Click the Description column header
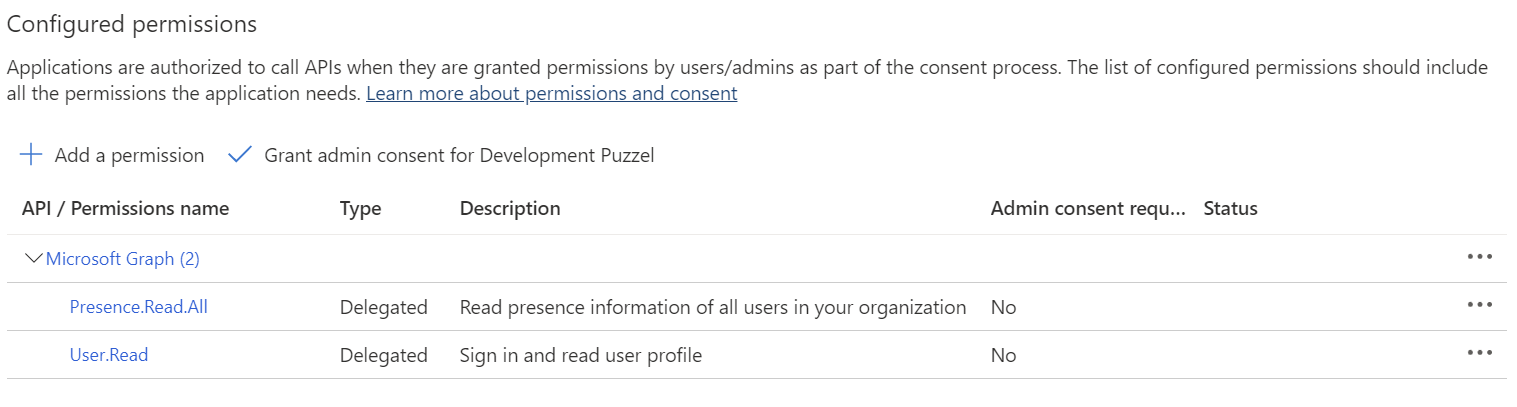1517x407 pixels. pyautogui.click(x=510, y=209)
